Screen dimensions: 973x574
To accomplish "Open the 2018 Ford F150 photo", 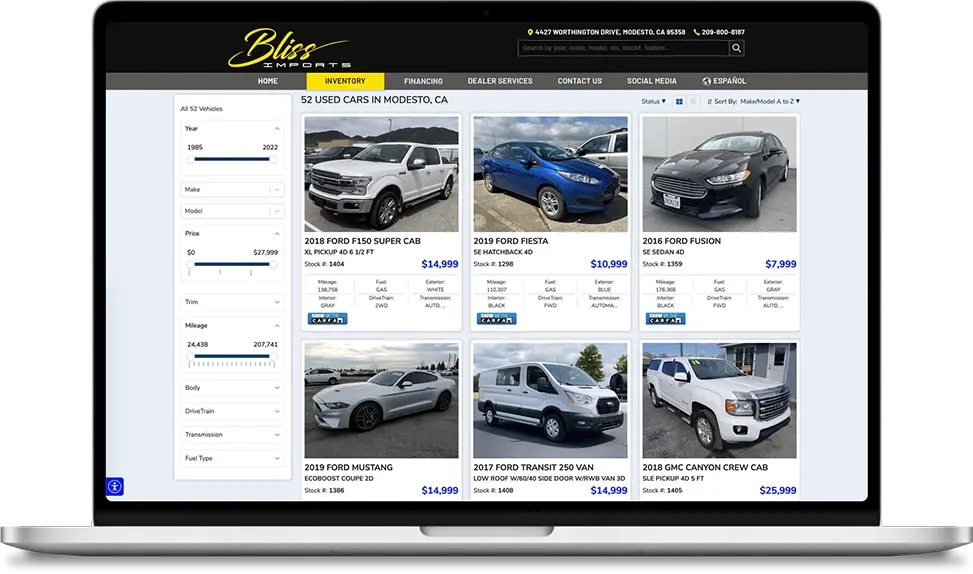I will pyautogui.click(x=381, y=174).
